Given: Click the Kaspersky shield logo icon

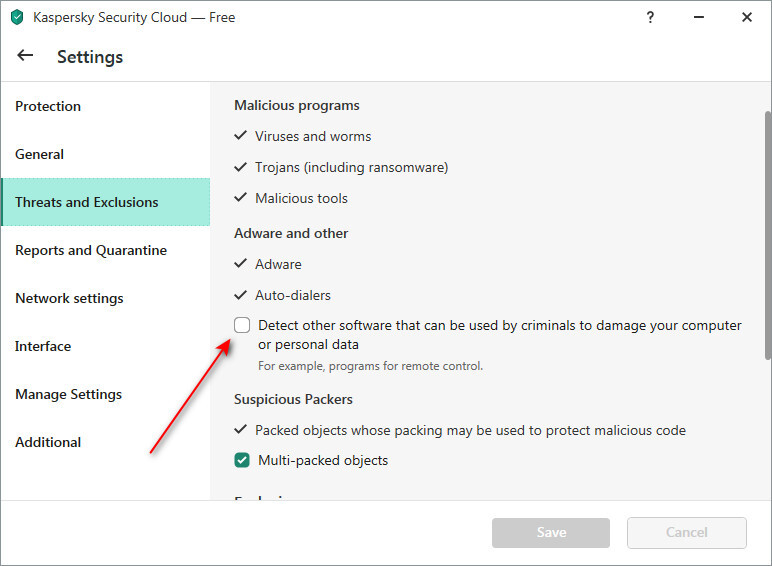Looking at the screenshot, I should pos(17,17).
